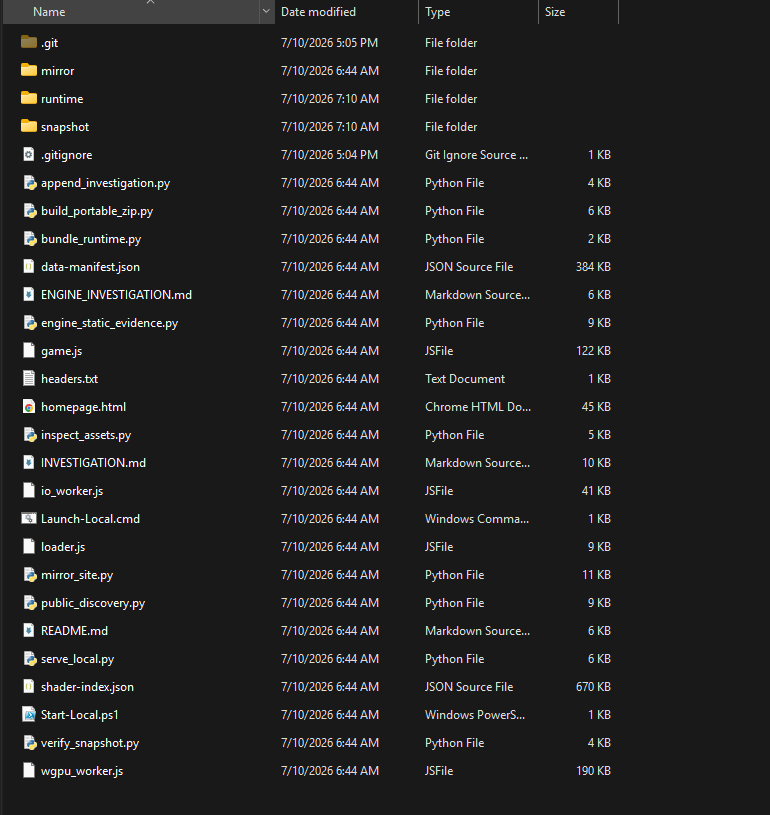Click the 670 KB size of shader-index.json
Screen dimensions: 770x815
(593, 687)
